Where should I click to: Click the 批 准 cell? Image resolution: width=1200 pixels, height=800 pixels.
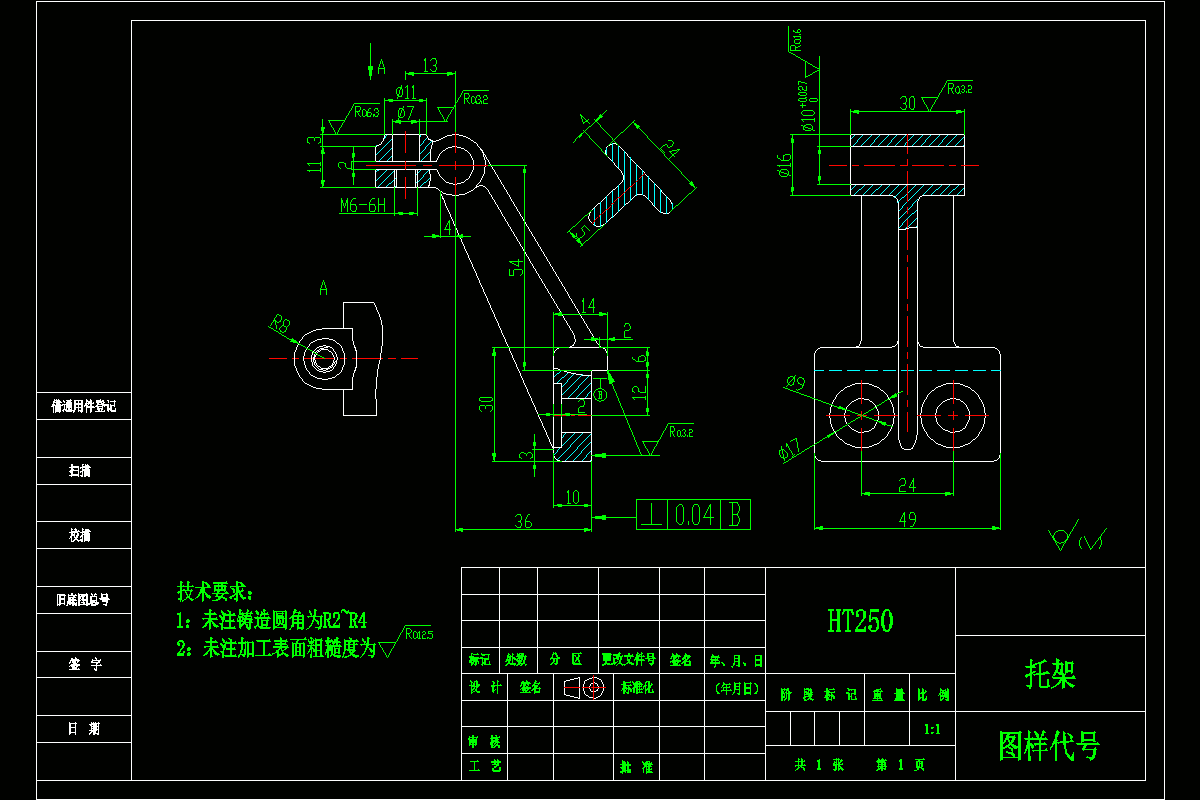coord(637,766)
